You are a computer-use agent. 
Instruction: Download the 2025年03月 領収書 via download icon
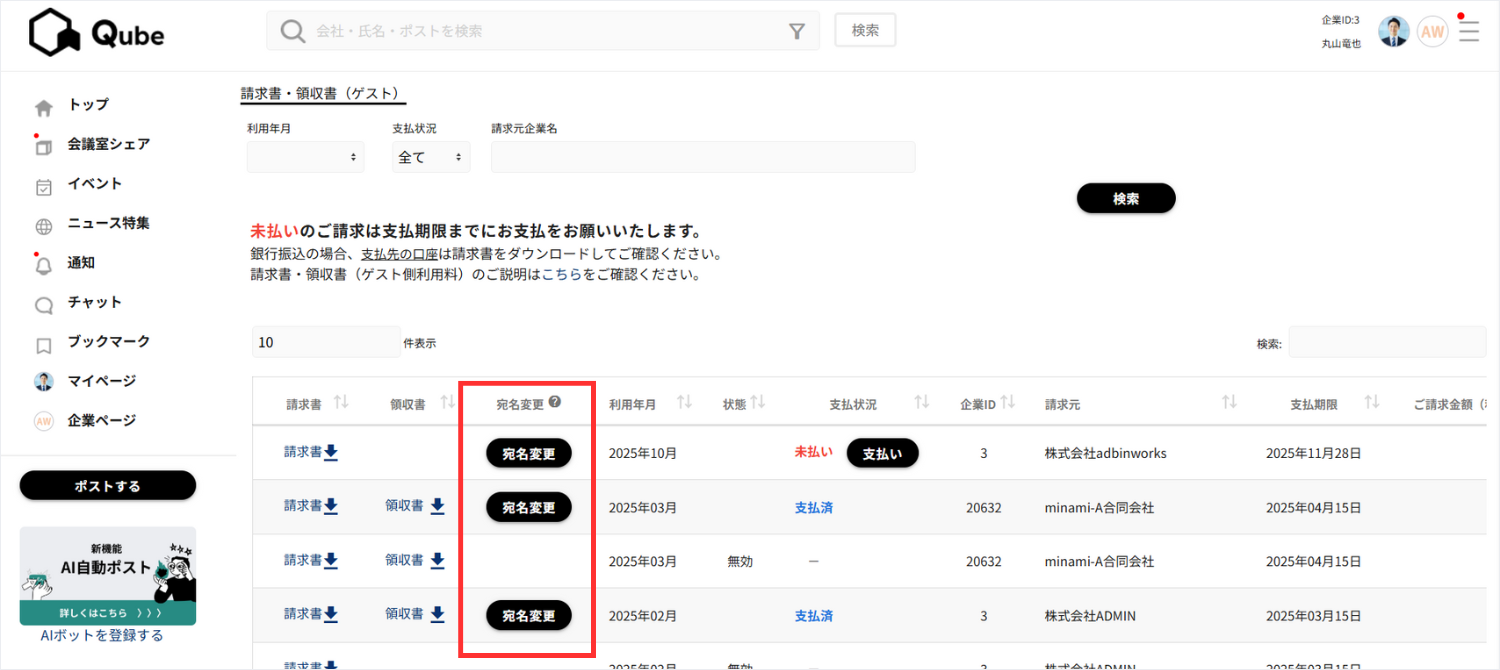point(437,506)
